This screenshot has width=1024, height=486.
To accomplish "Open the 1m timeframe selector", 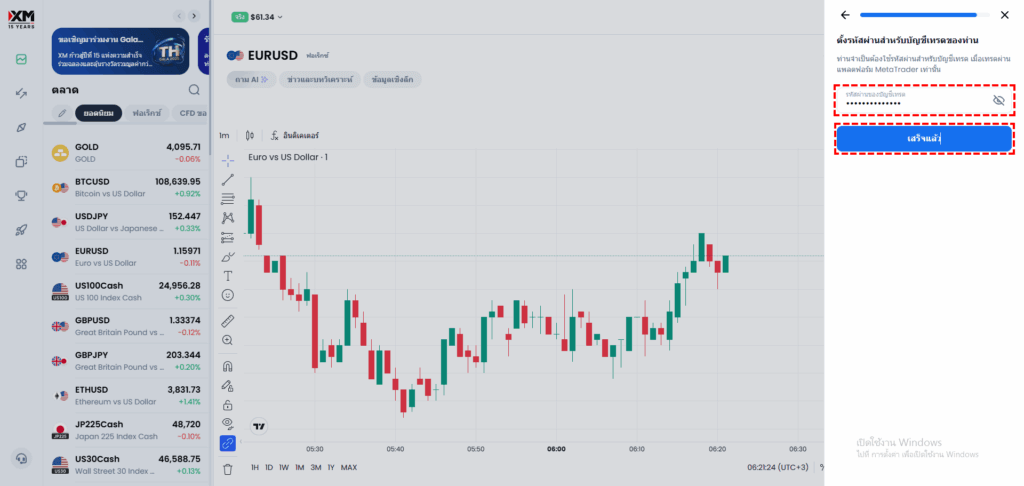I will [x=224, y=135].
